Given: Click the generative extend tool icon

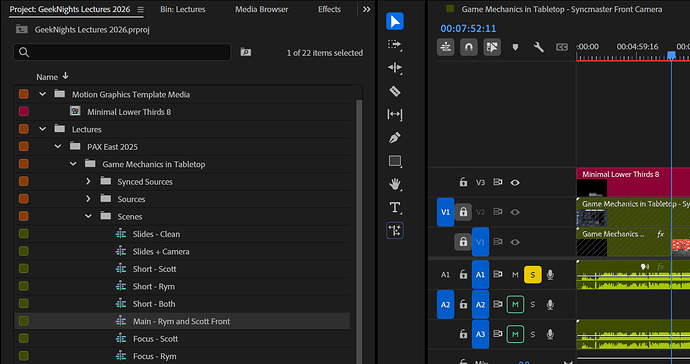Looking at the screenshot, I should [x=395, y=231].
